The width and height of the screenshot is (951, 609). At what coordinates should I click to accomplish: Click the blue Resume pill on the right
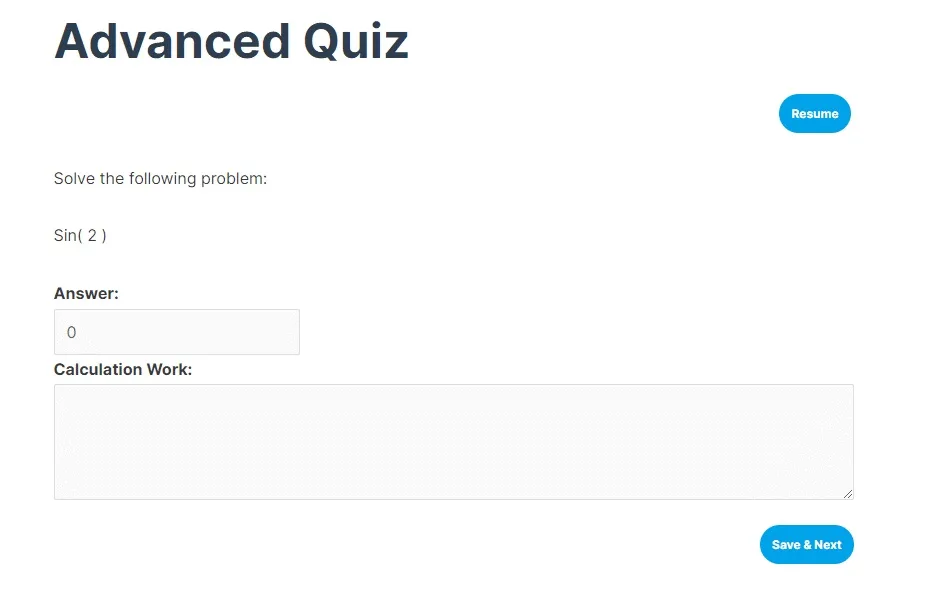(x=814, y=113)
